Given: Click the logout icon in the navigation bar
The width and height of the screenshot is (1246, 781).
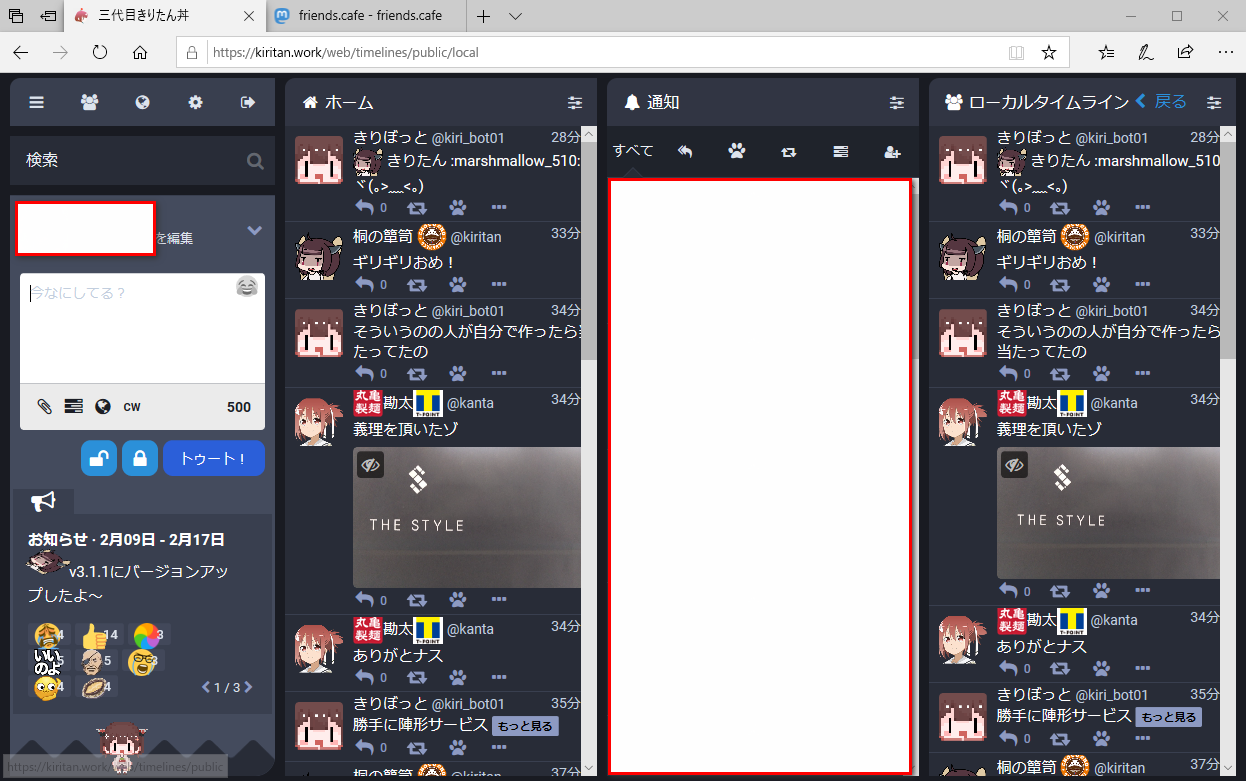Looking at the screenshot, I should point(248,102).
